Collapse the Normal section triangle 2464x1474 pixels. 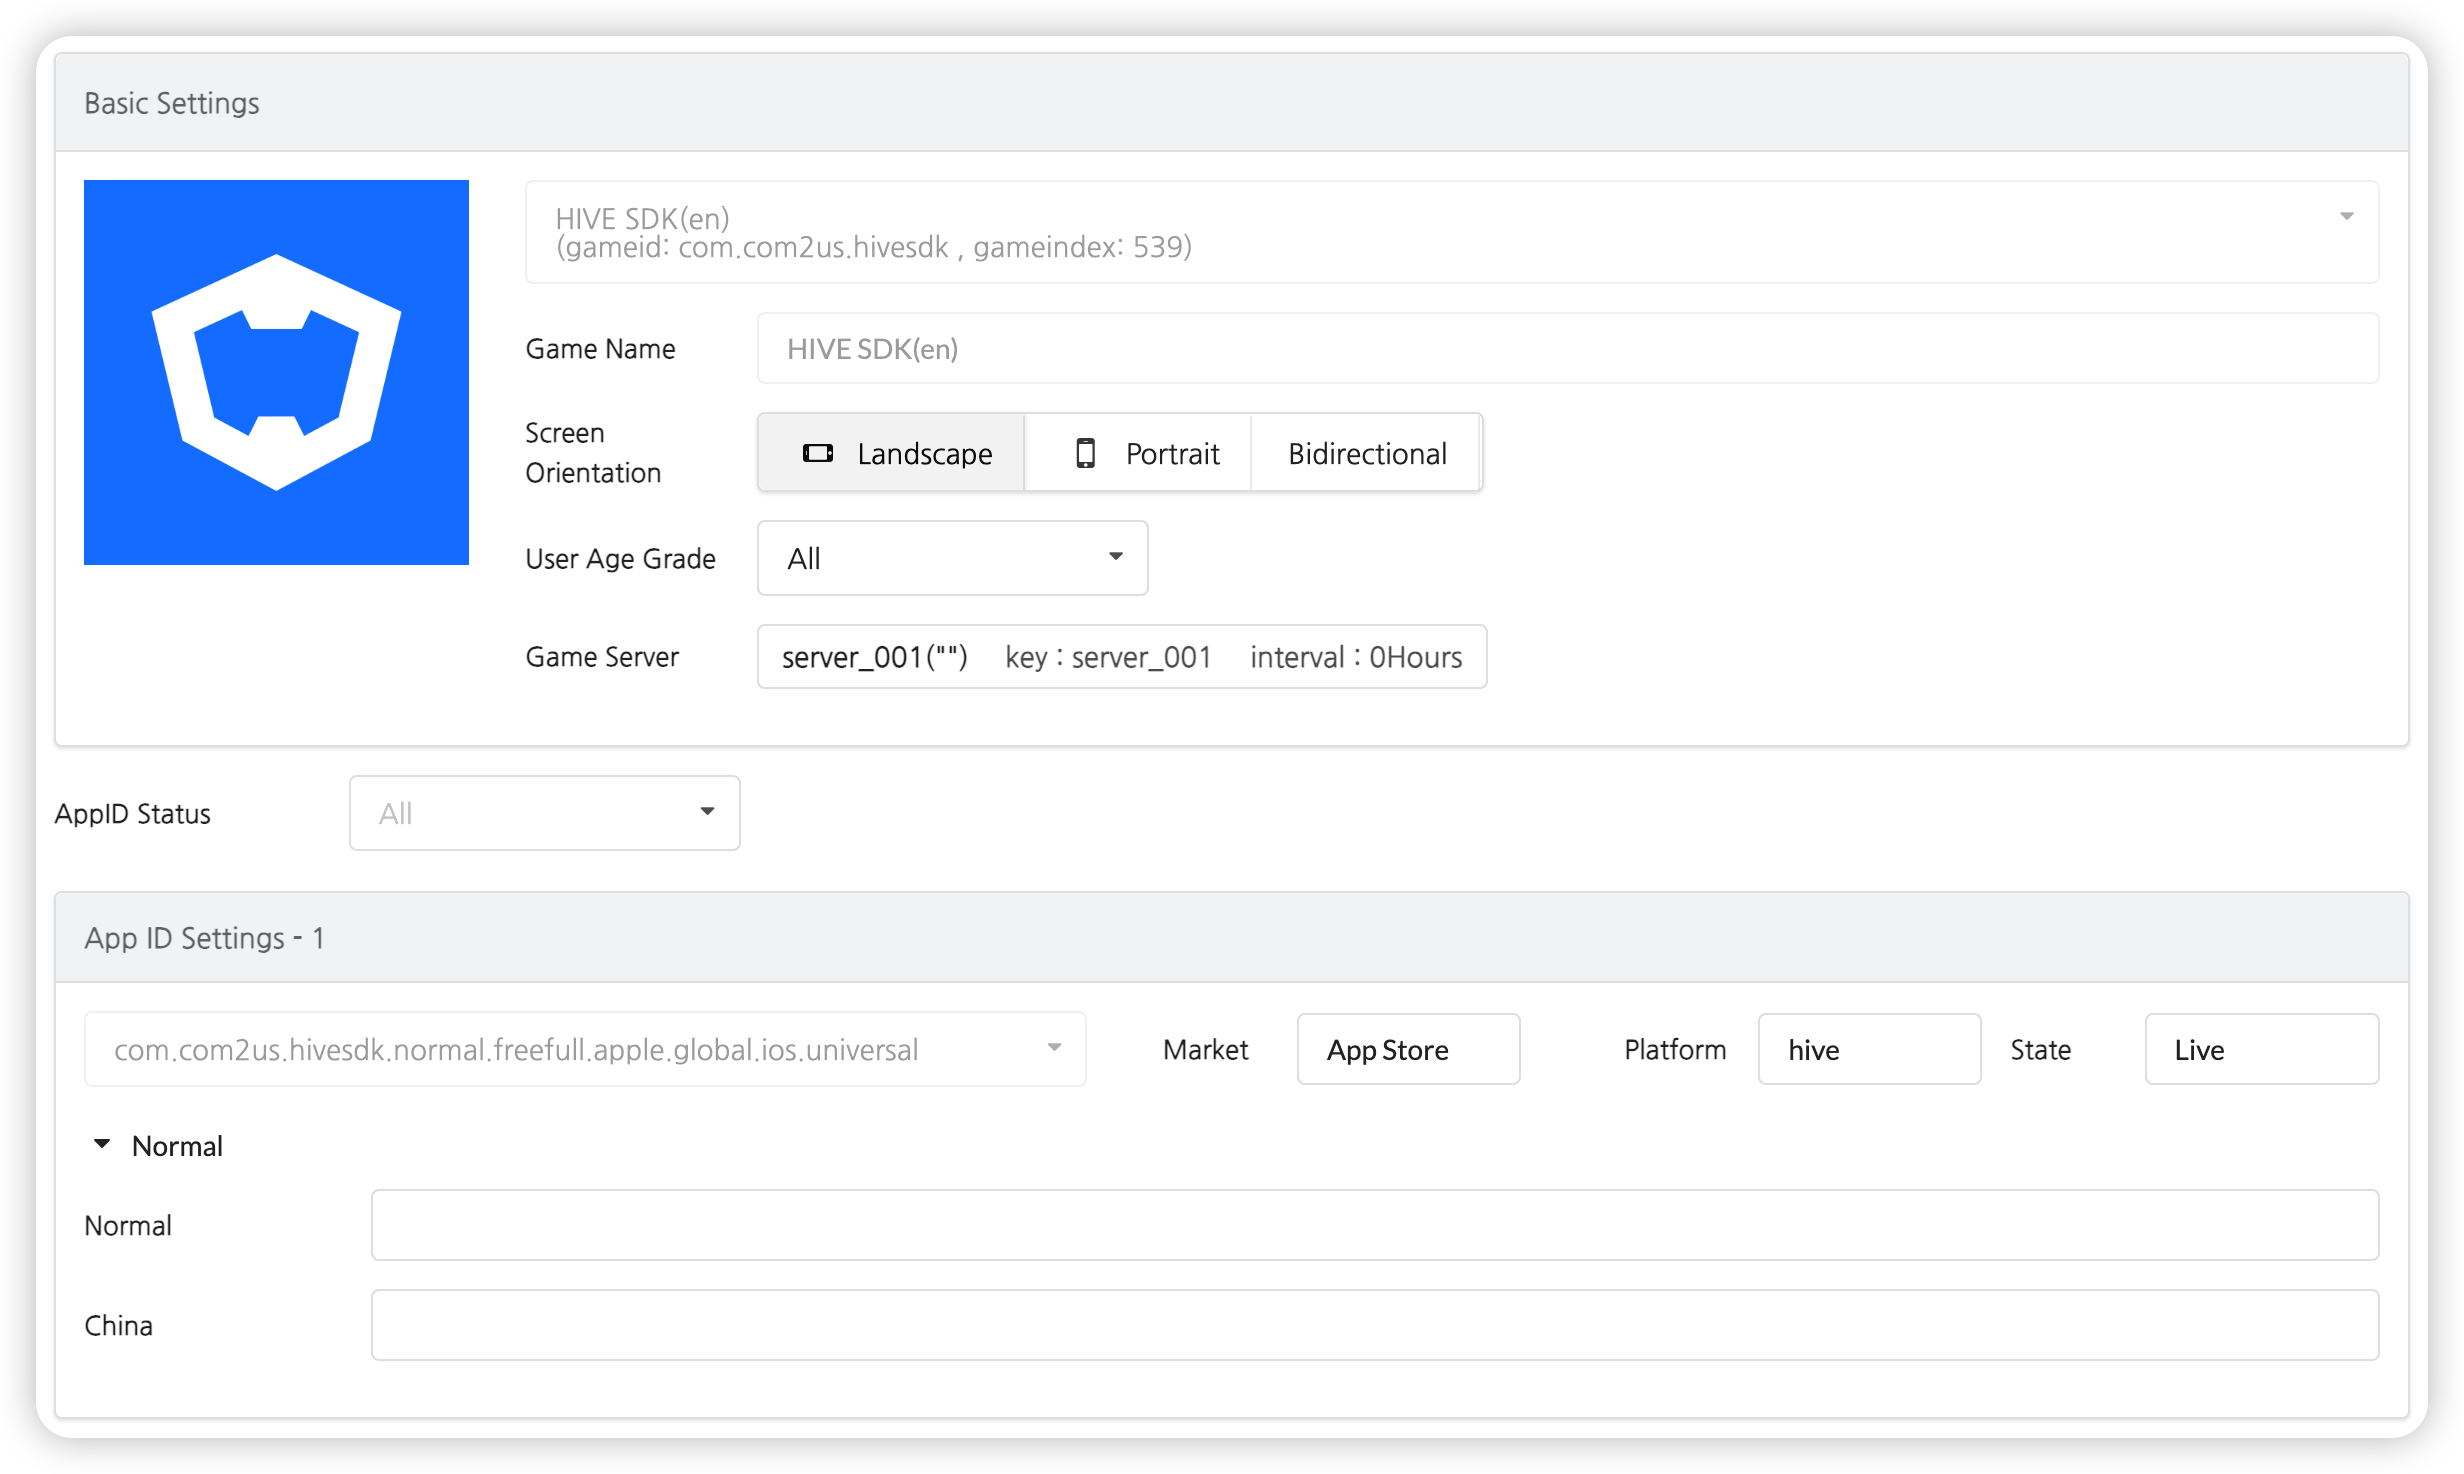102,1143
